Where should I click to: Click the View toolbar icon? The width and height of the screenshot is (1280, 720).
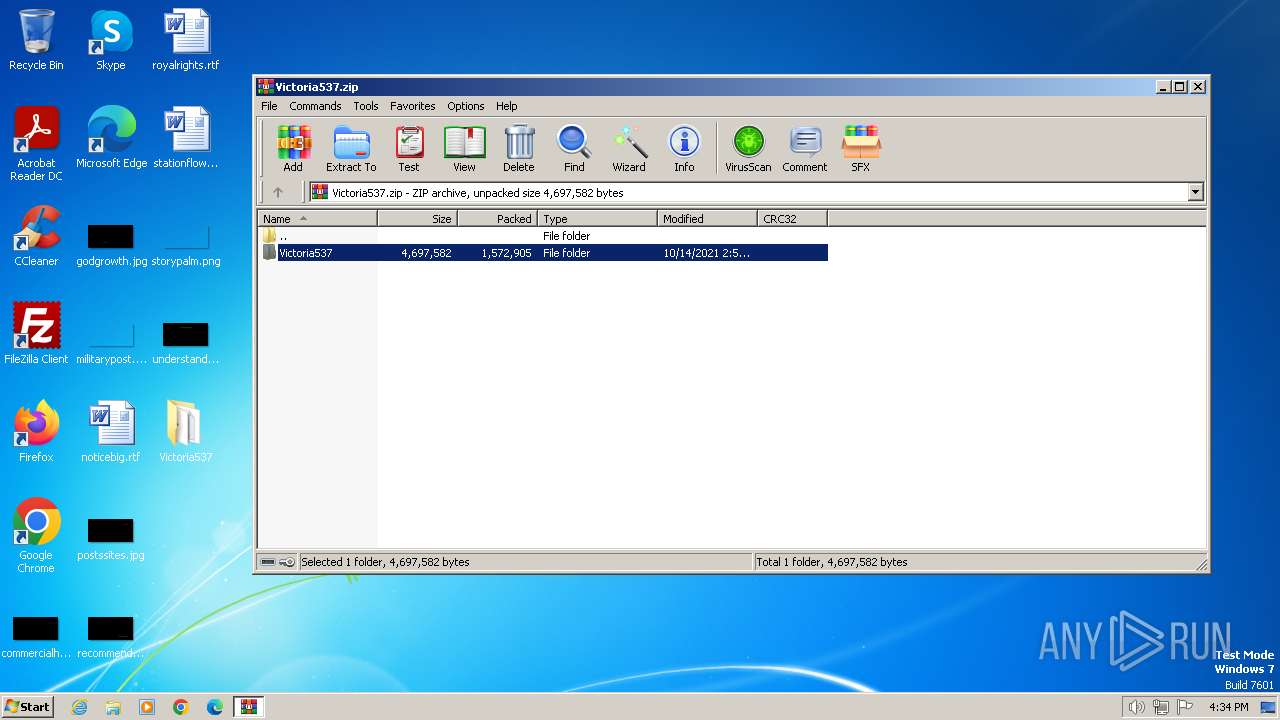[464, 149]
